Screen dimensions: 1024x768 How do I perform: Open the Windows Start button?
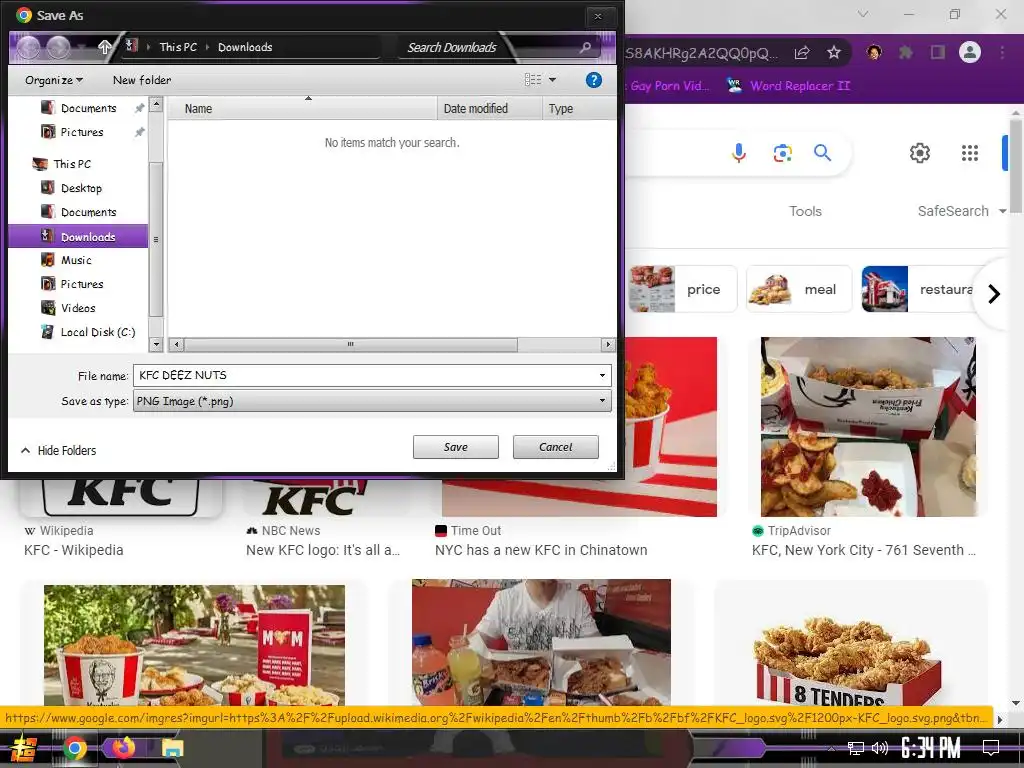[24, 748]
